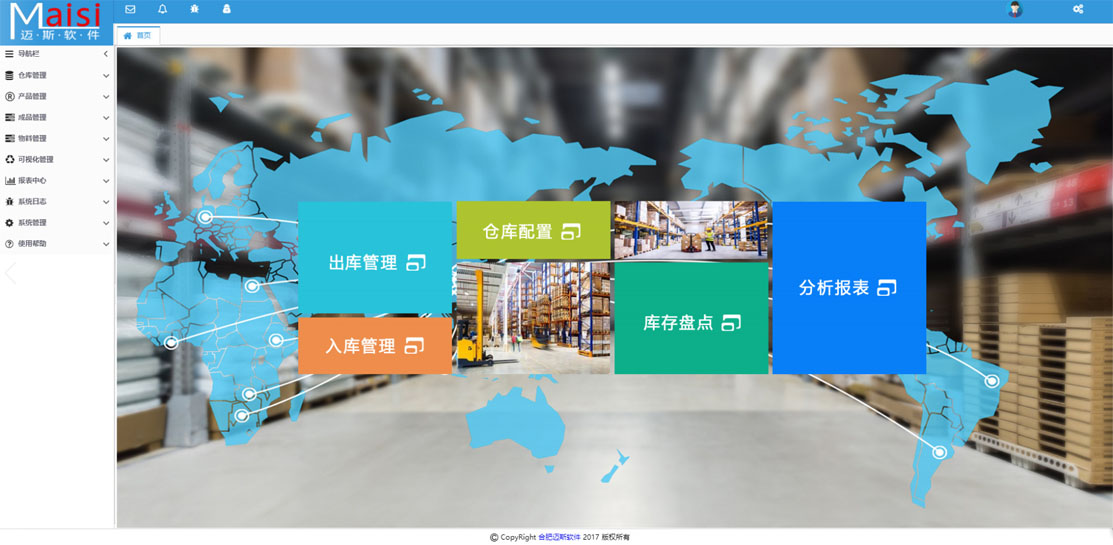Screen dimensions: 1113x545
Task: Open the 出库管理 tile
Action: tap(375, 263)
